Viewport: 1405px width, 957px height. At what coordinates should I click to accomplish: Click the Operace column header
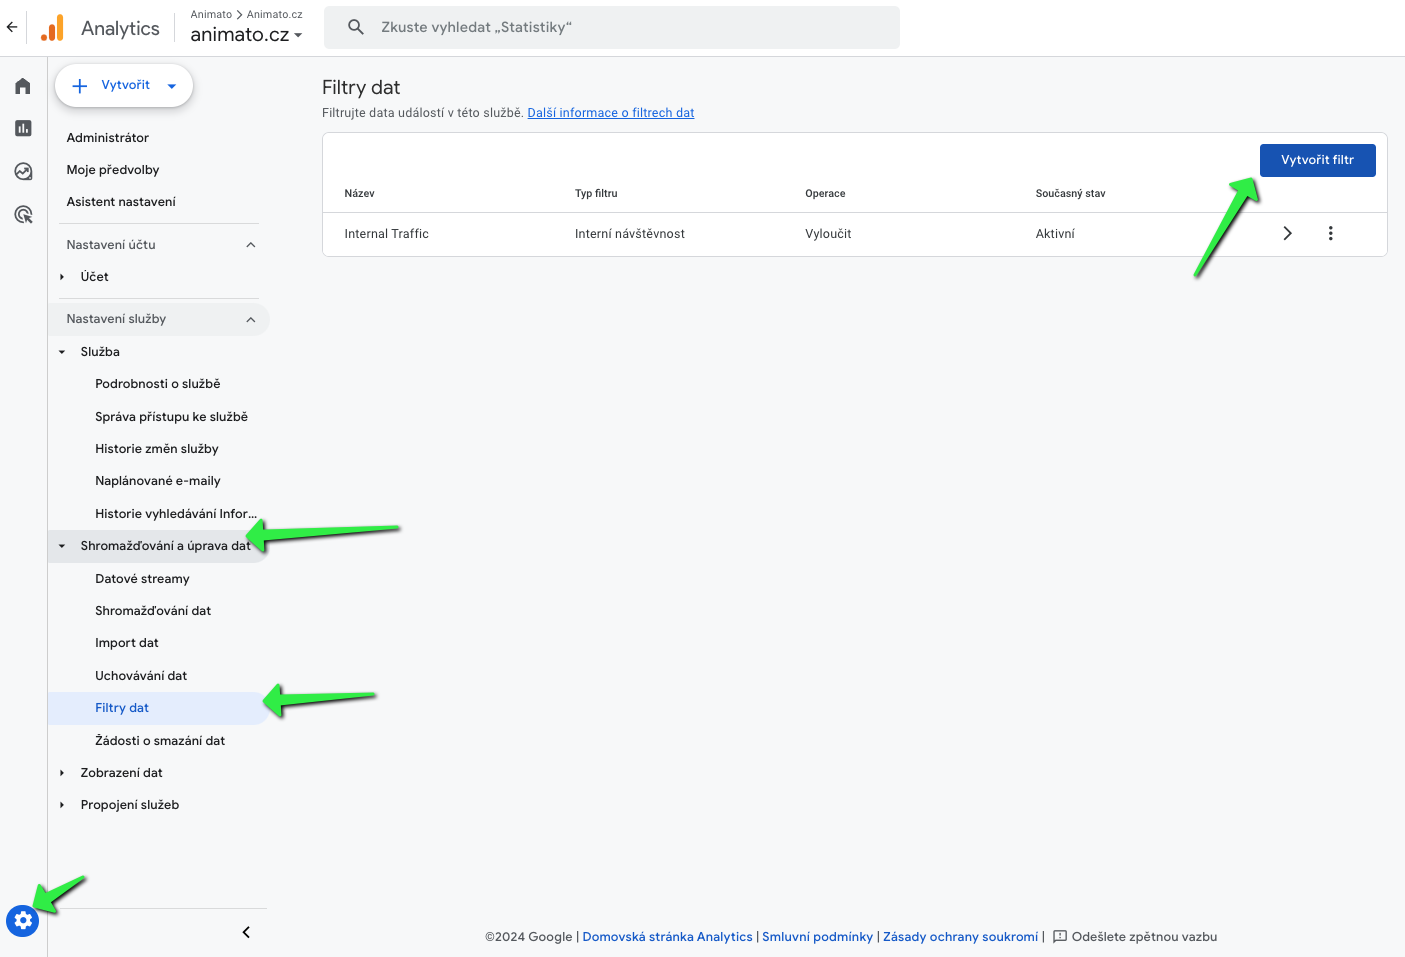825,194
